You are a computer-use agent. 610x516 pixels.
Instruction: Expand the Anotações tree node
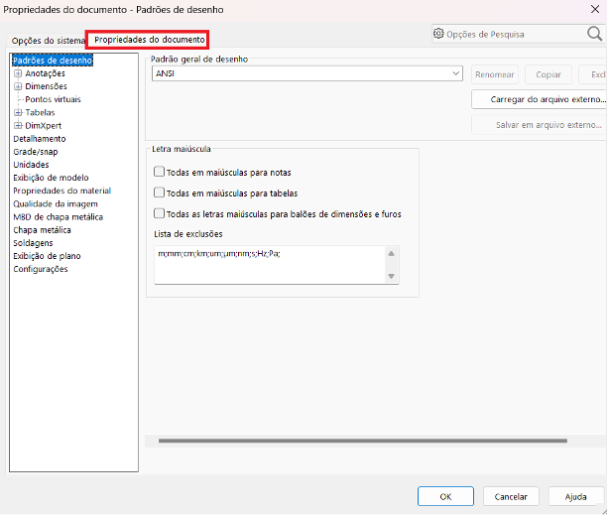pyautogui.click(x=17, y=74)
